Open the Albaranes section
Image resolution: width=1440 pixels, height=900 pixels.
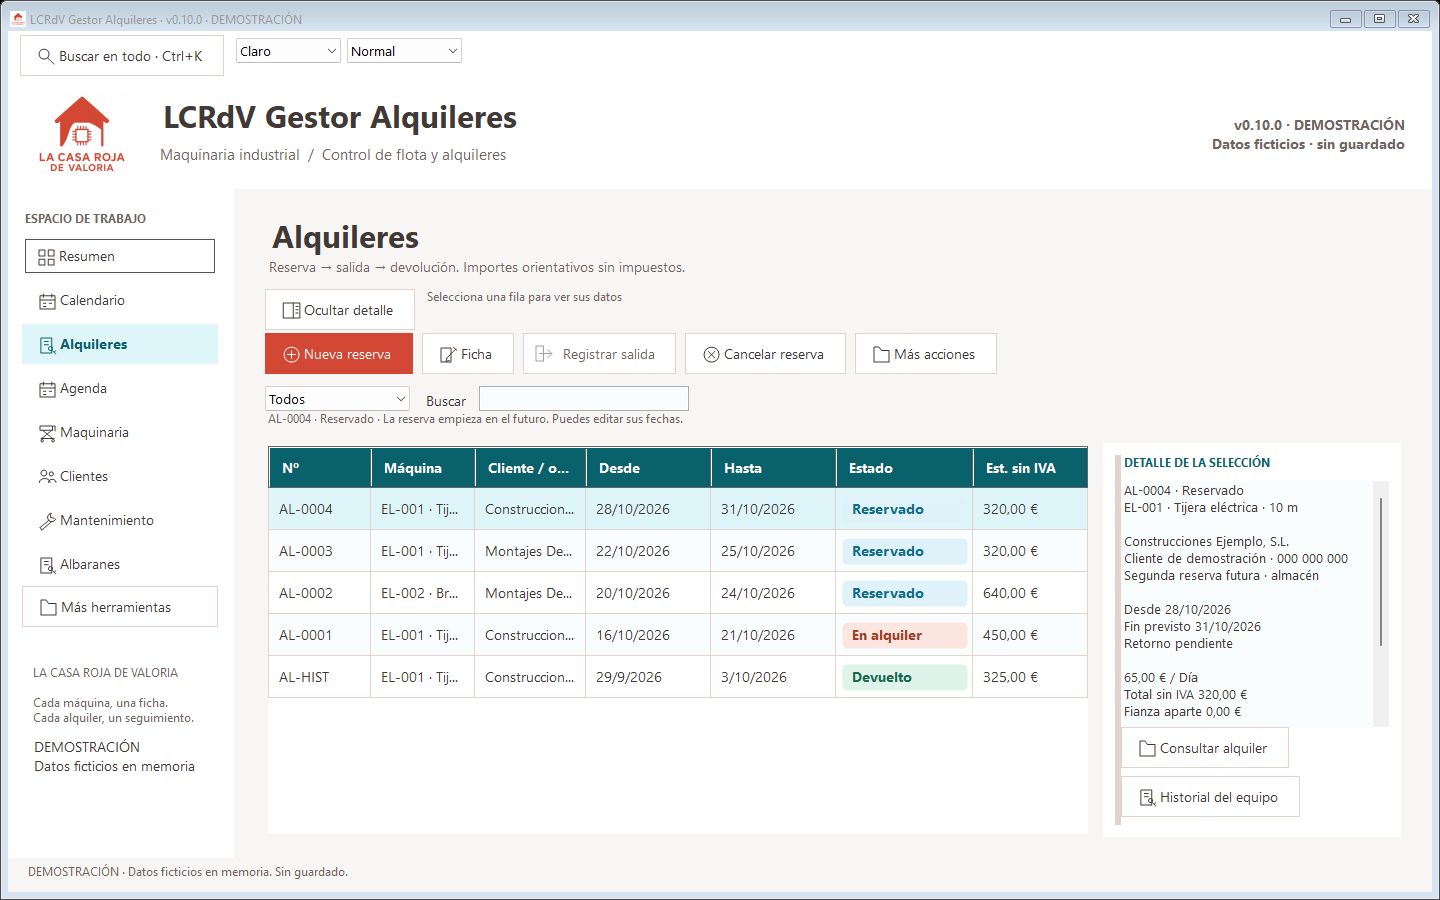click(120, 564)
